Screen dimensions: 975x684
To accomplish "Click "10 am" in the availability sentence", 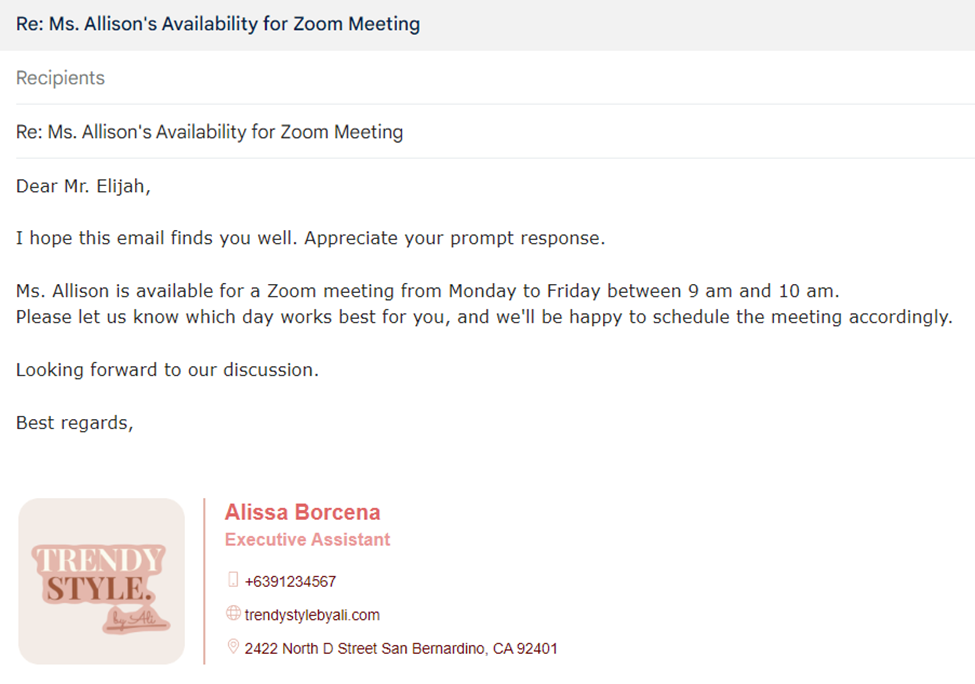I will click(806, 291).
